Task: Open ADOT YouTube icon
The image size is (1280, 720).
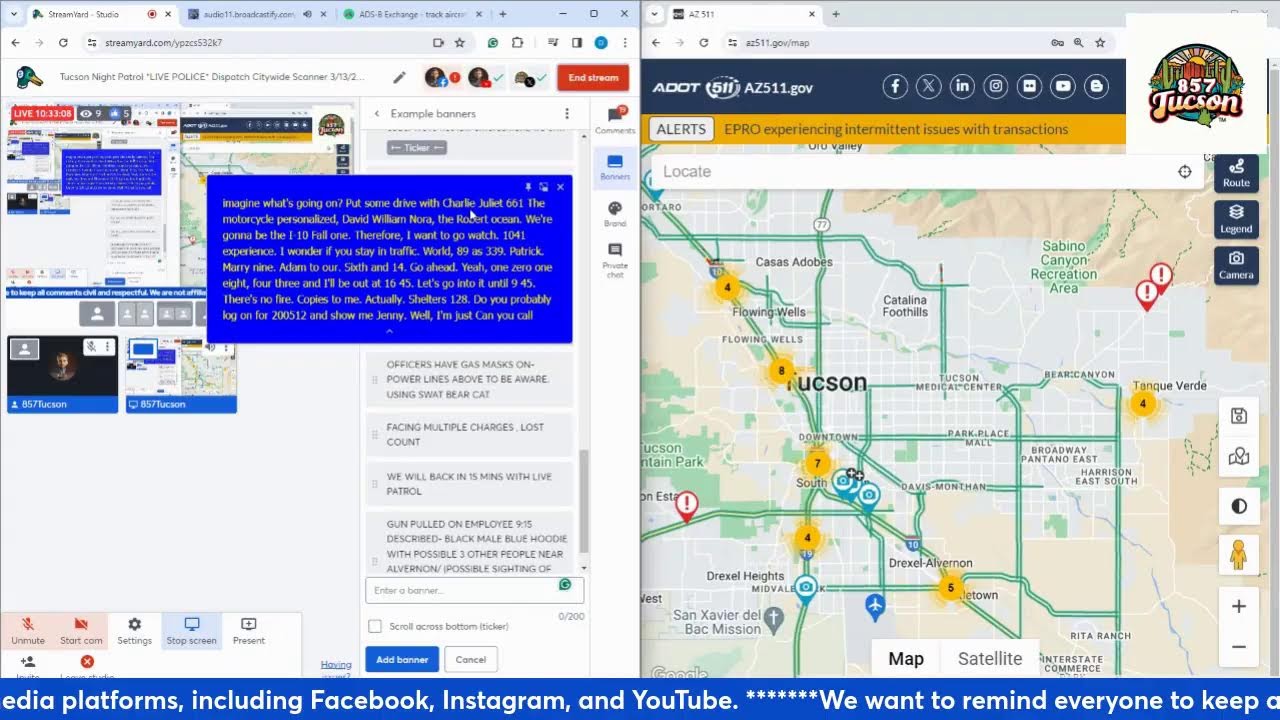Action: coord(1063,86)
